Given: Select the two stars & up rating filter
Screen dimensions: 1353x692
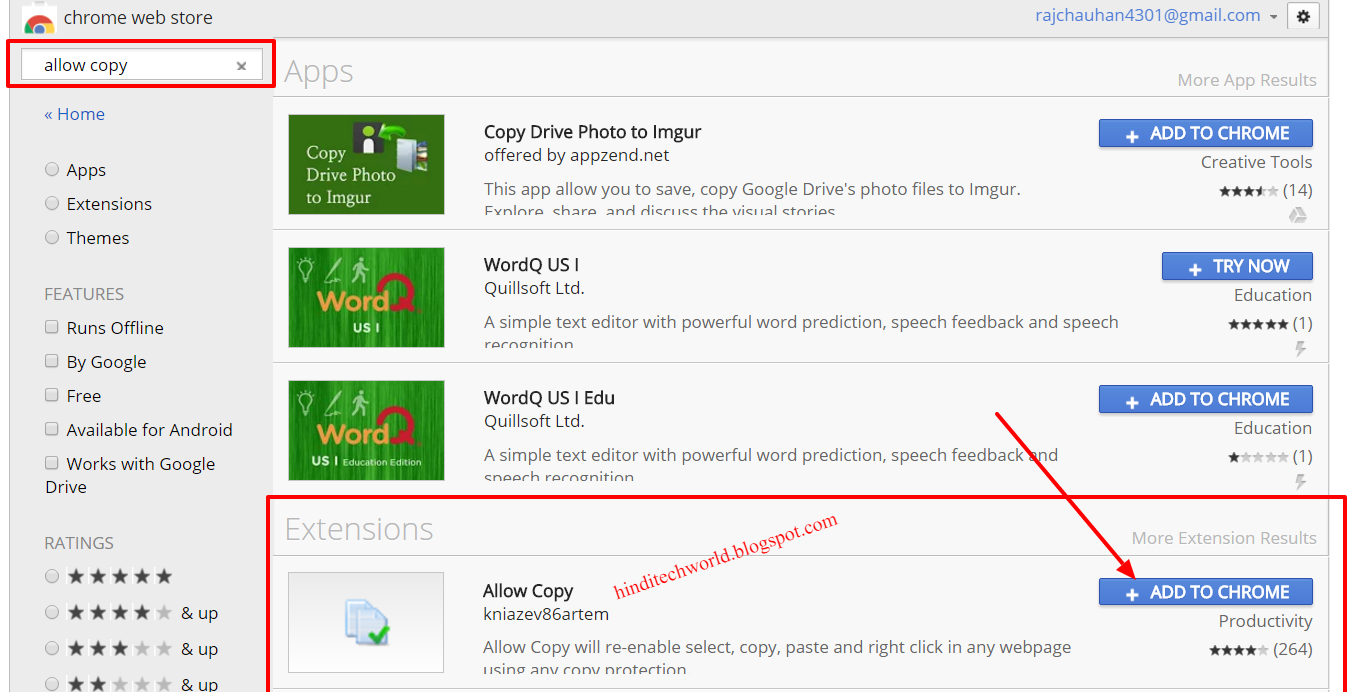Looking at the screenshot, I should (x=52, y=684).
